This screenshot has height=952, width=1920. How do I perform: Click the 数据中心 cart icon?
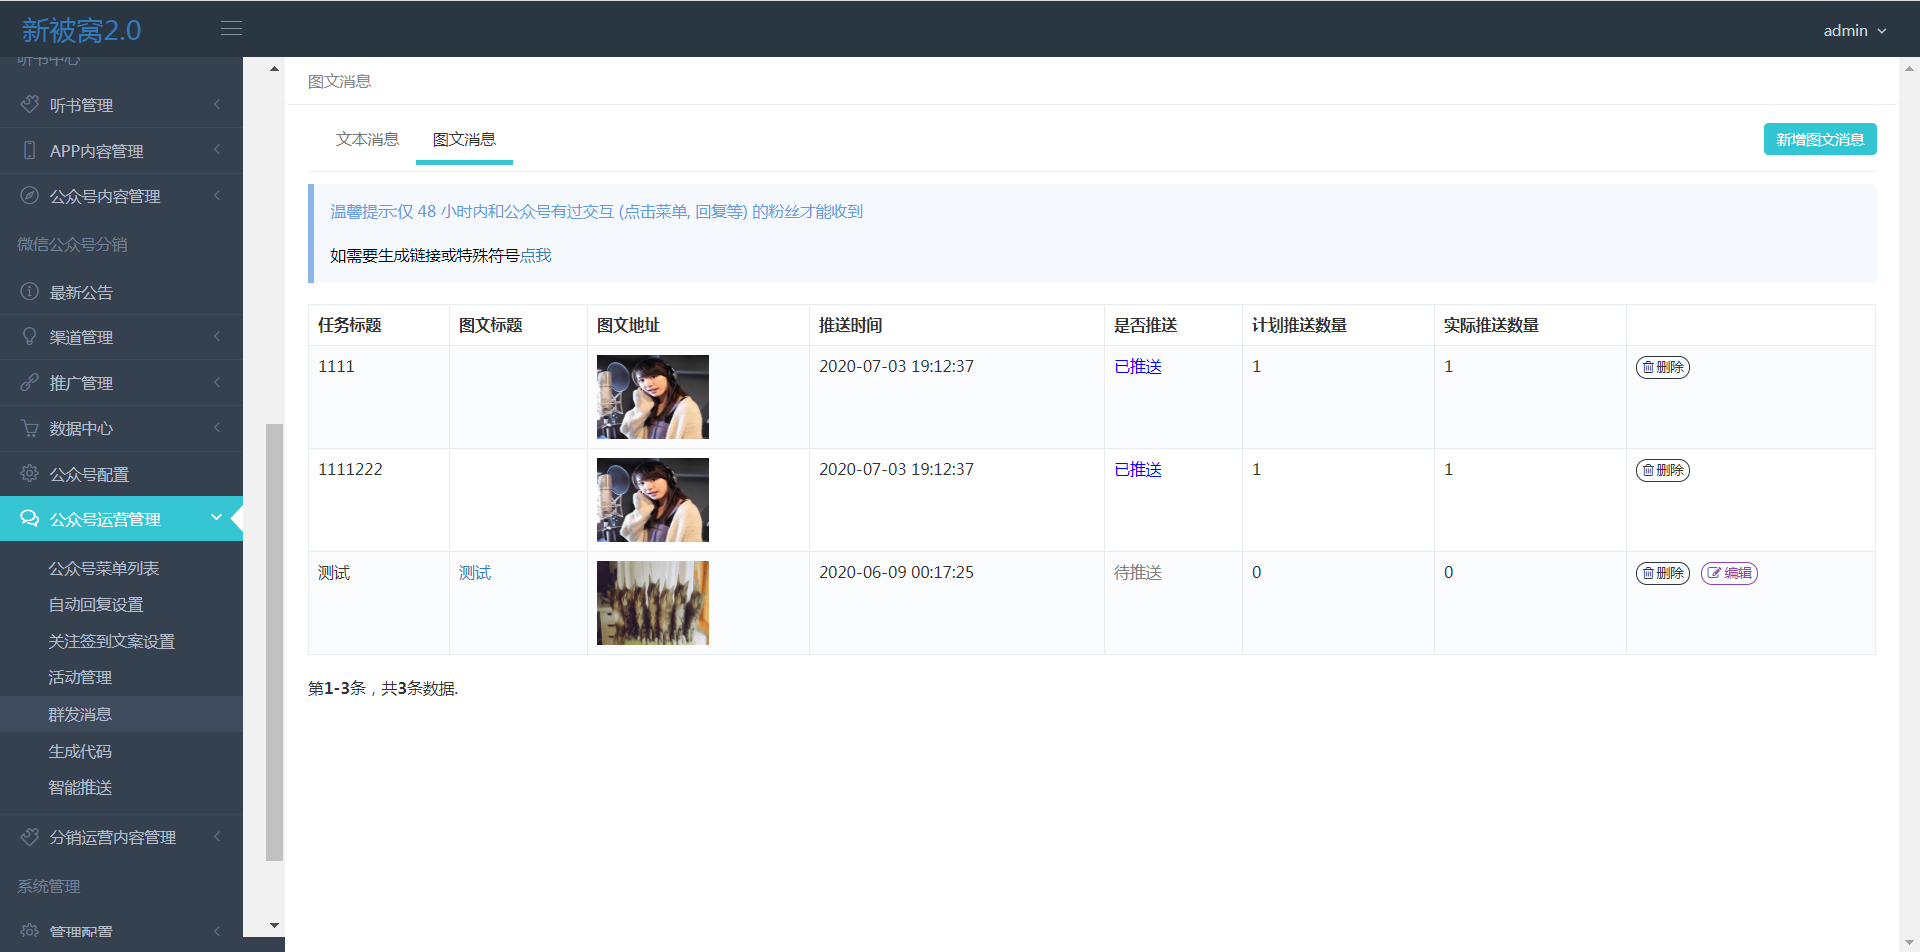pyautogui.click(x=30, y=428)
